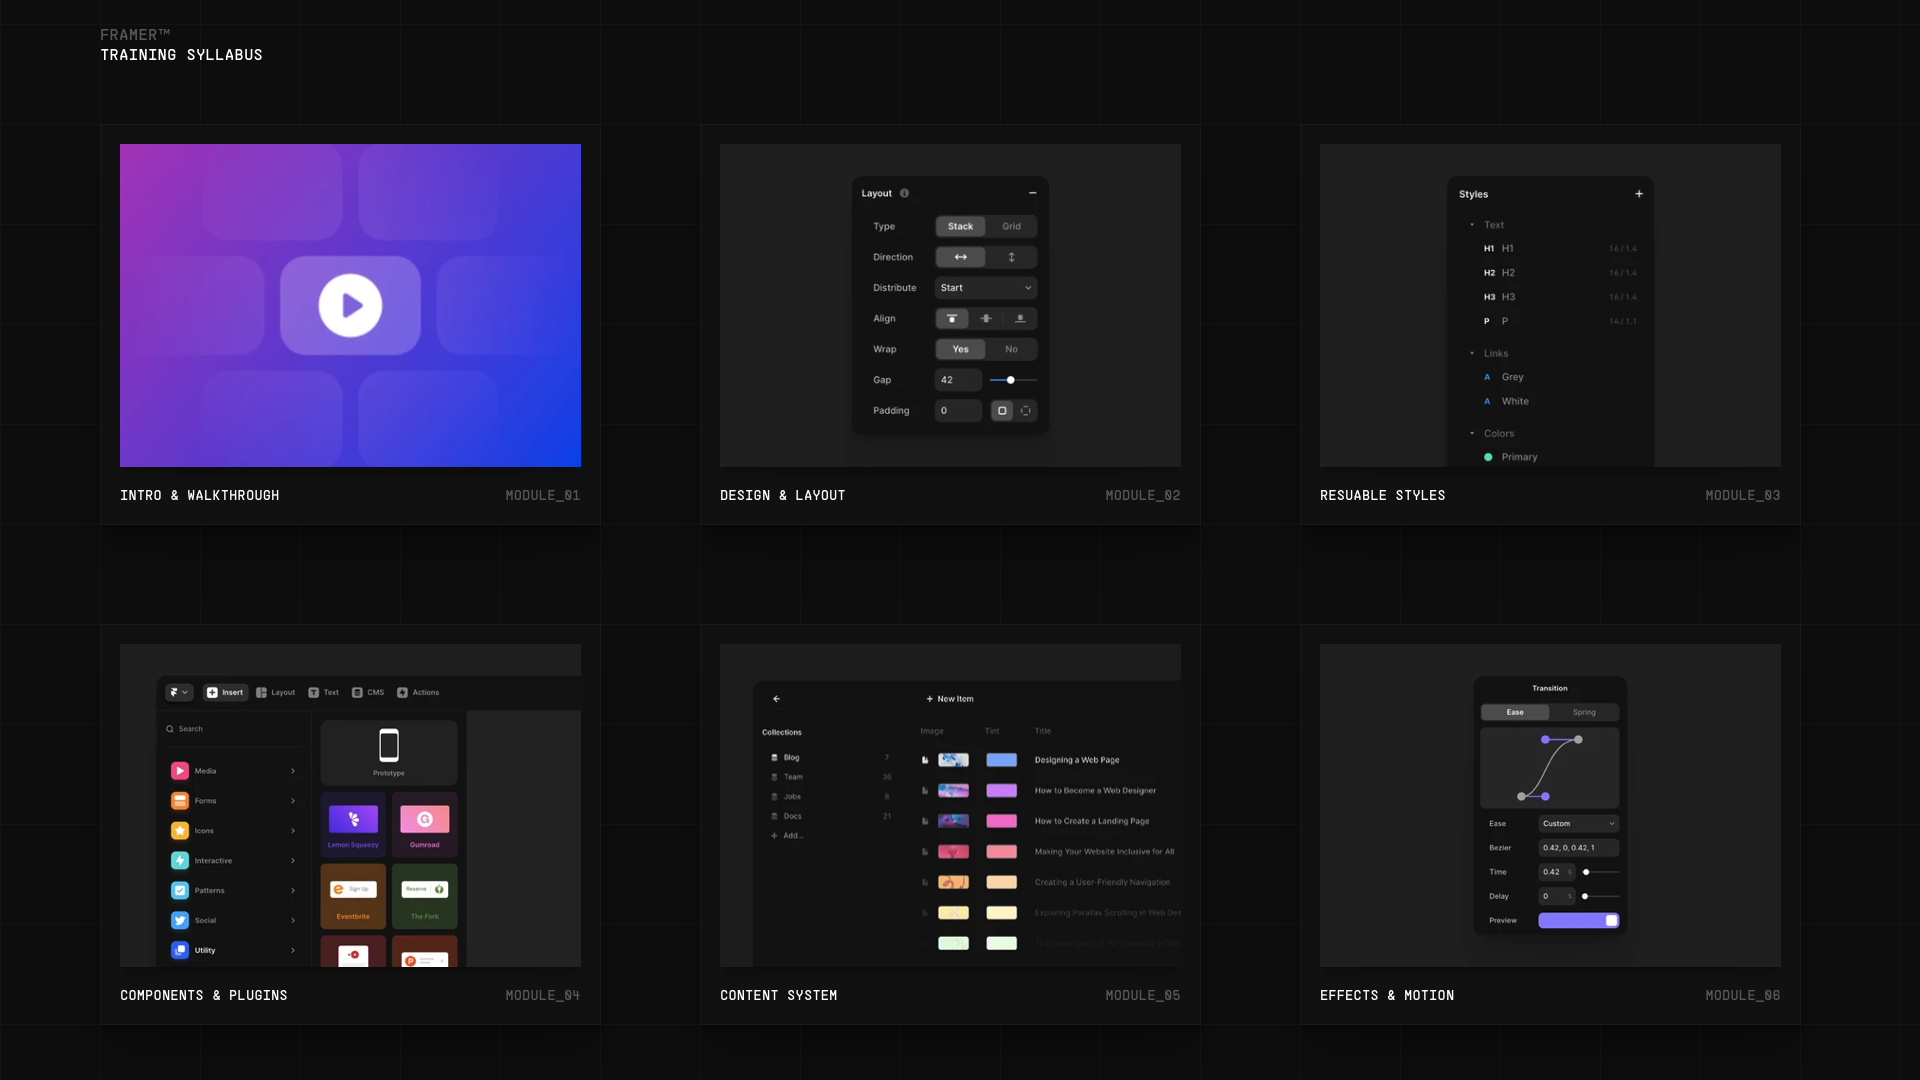1920x1080 pixels.
Task: Click the Layout panel info icon
Action: pyautogui.click(x=904, y=193)
